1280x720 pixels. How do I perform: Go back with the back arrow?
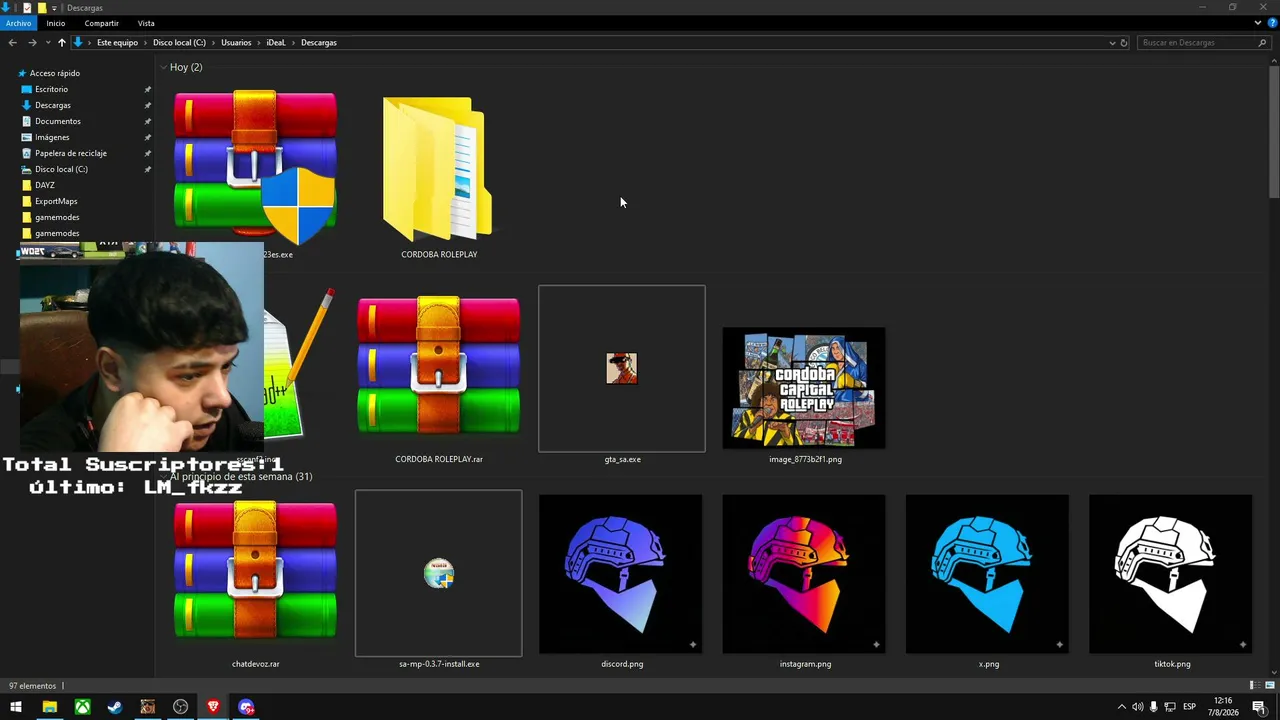point(12,42)
